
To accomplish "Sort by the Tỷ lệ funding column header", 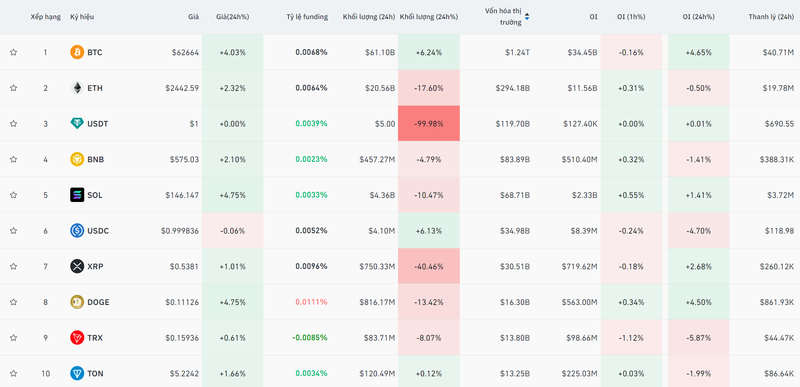I will (307, 17).
